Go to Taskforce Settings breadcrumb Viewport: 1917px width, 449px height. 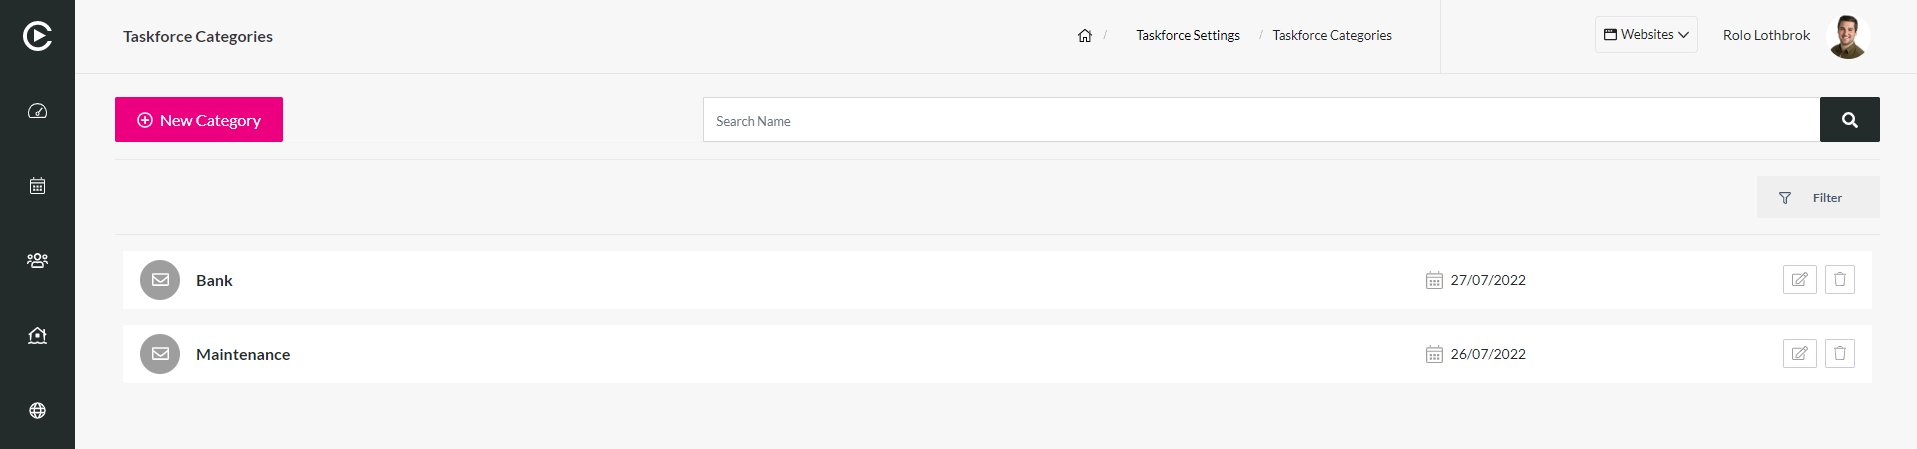(x=1188, y=35)
